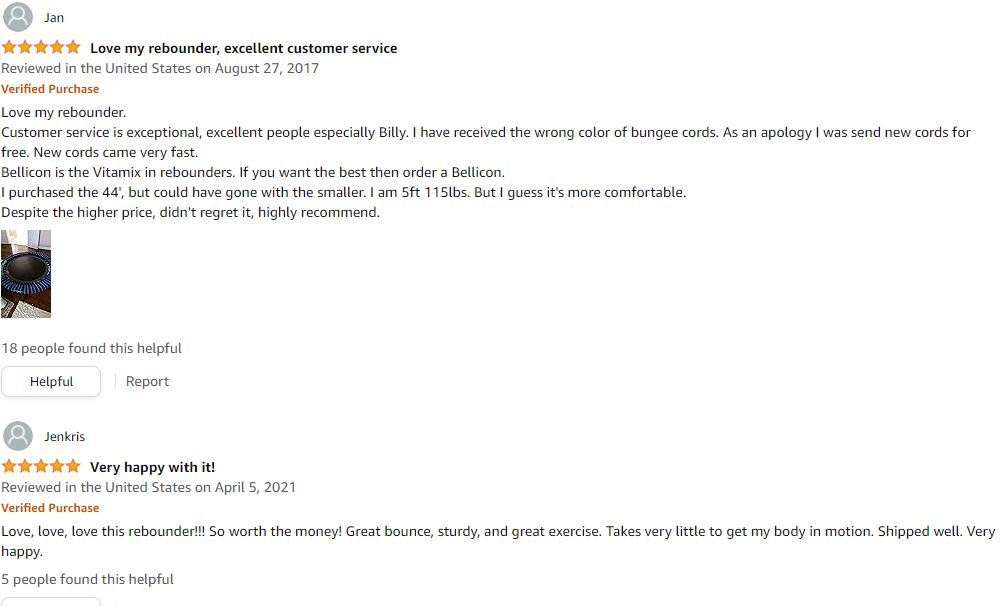Image resolution: width=1007 pixels, height=606 pixels.
Task: Click Verified Purchase on Jenkris's review
Action: click(50, 508)
